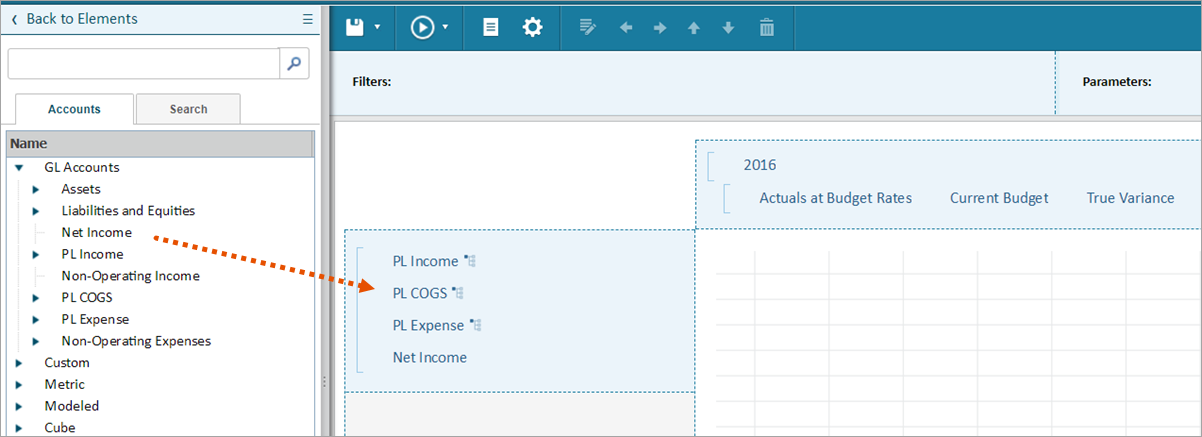Click the Save icon in the toolbar
The width and height of the screenshot is (1202, 437).
pos(354,27)
